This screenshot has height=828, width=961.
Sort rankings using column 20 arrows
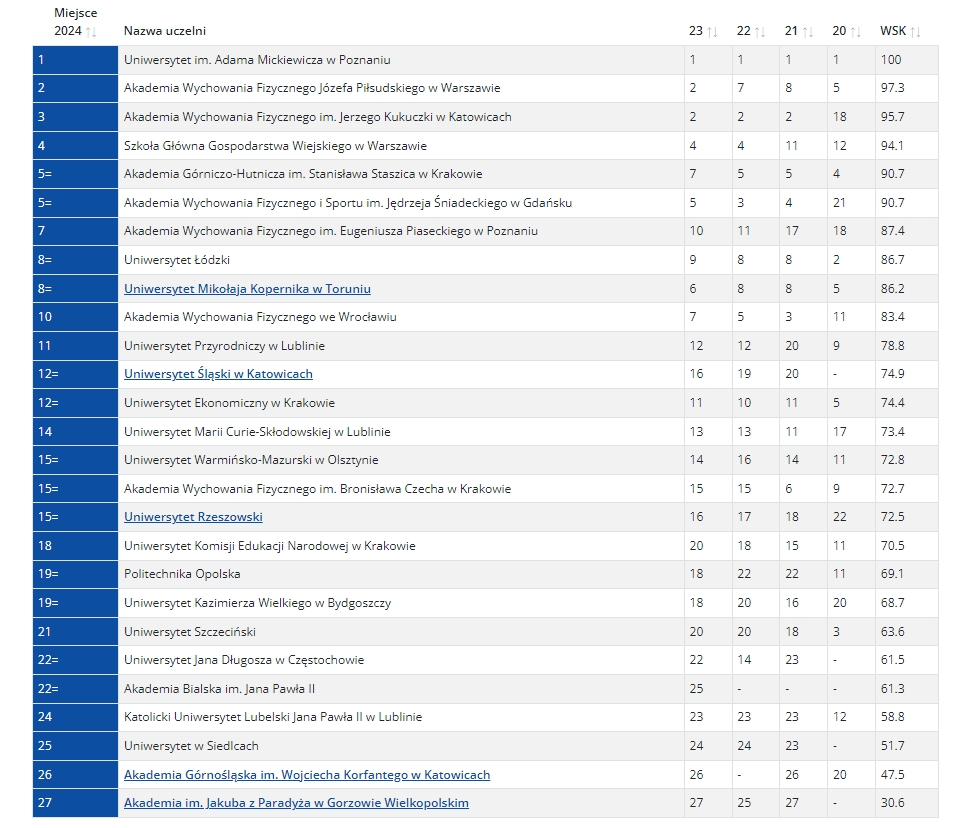point(856,32)
